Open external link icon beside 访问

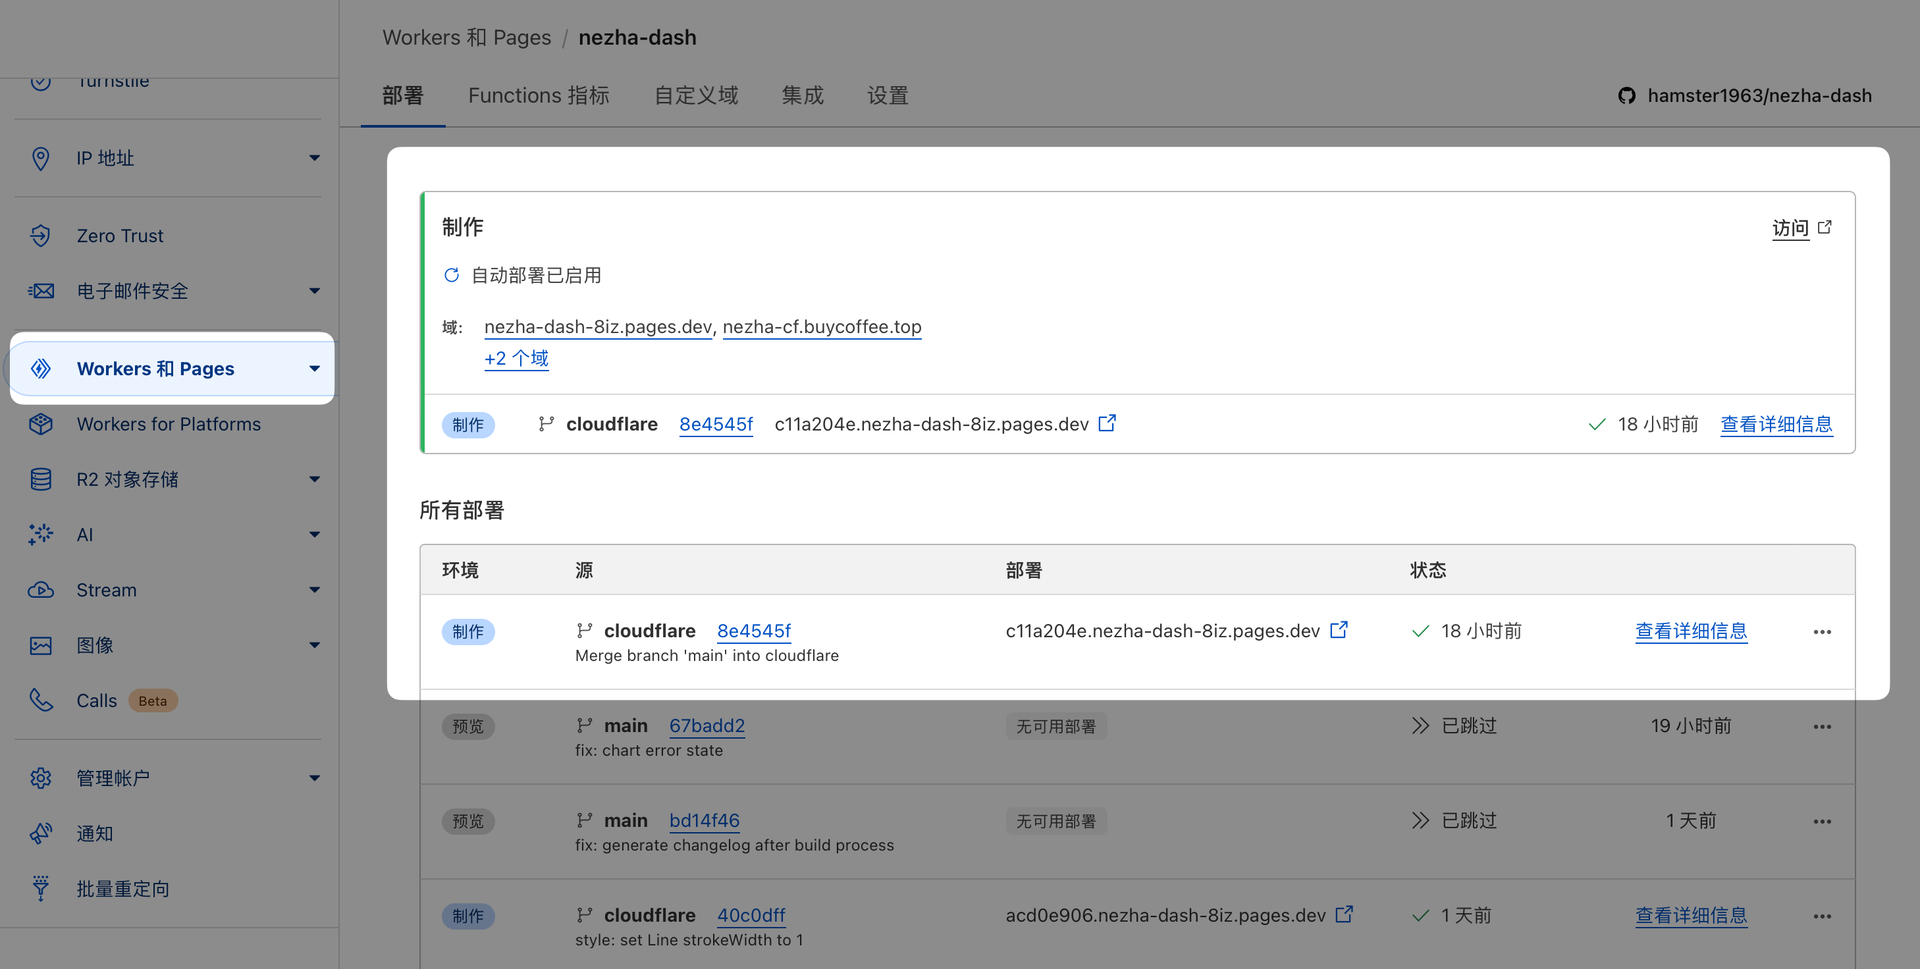pyautogui.click(x=1825, y=228)
